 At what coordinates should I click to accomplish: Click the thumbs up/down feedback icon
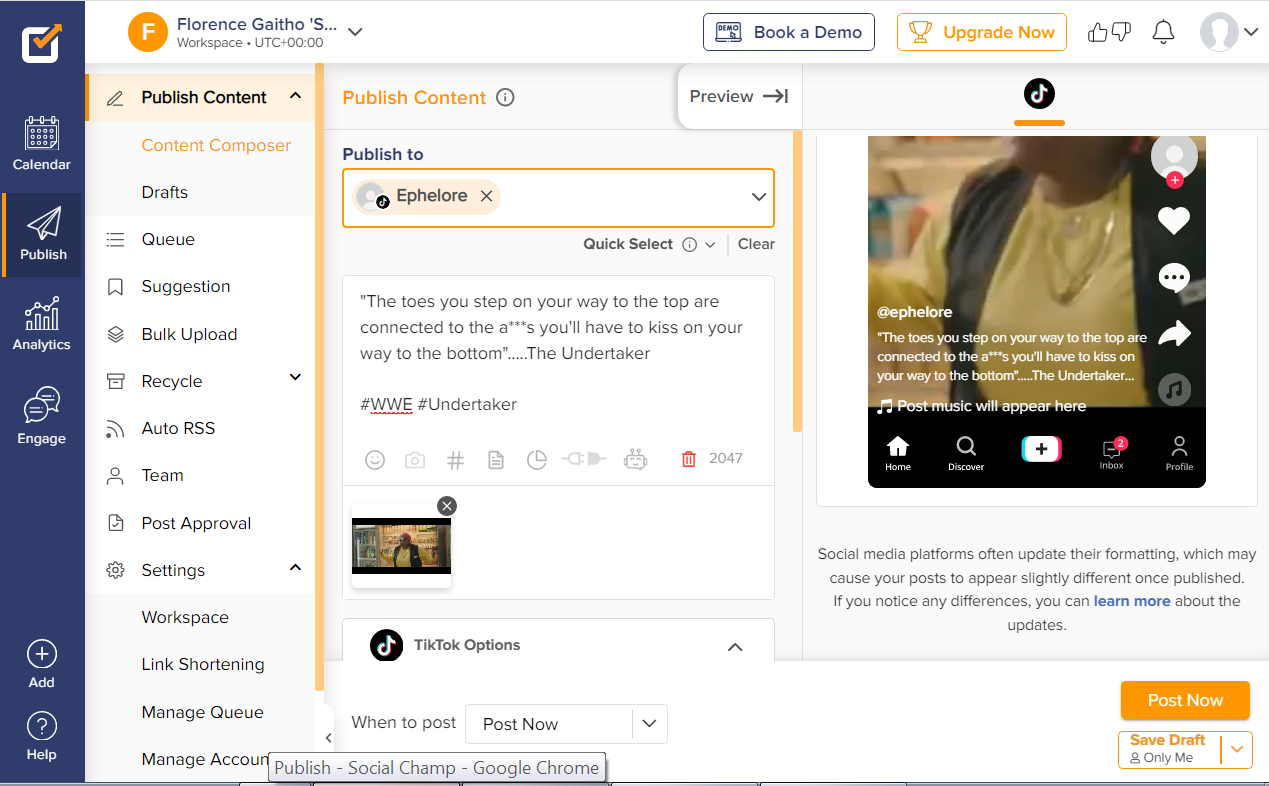[x=1109, y=32]
